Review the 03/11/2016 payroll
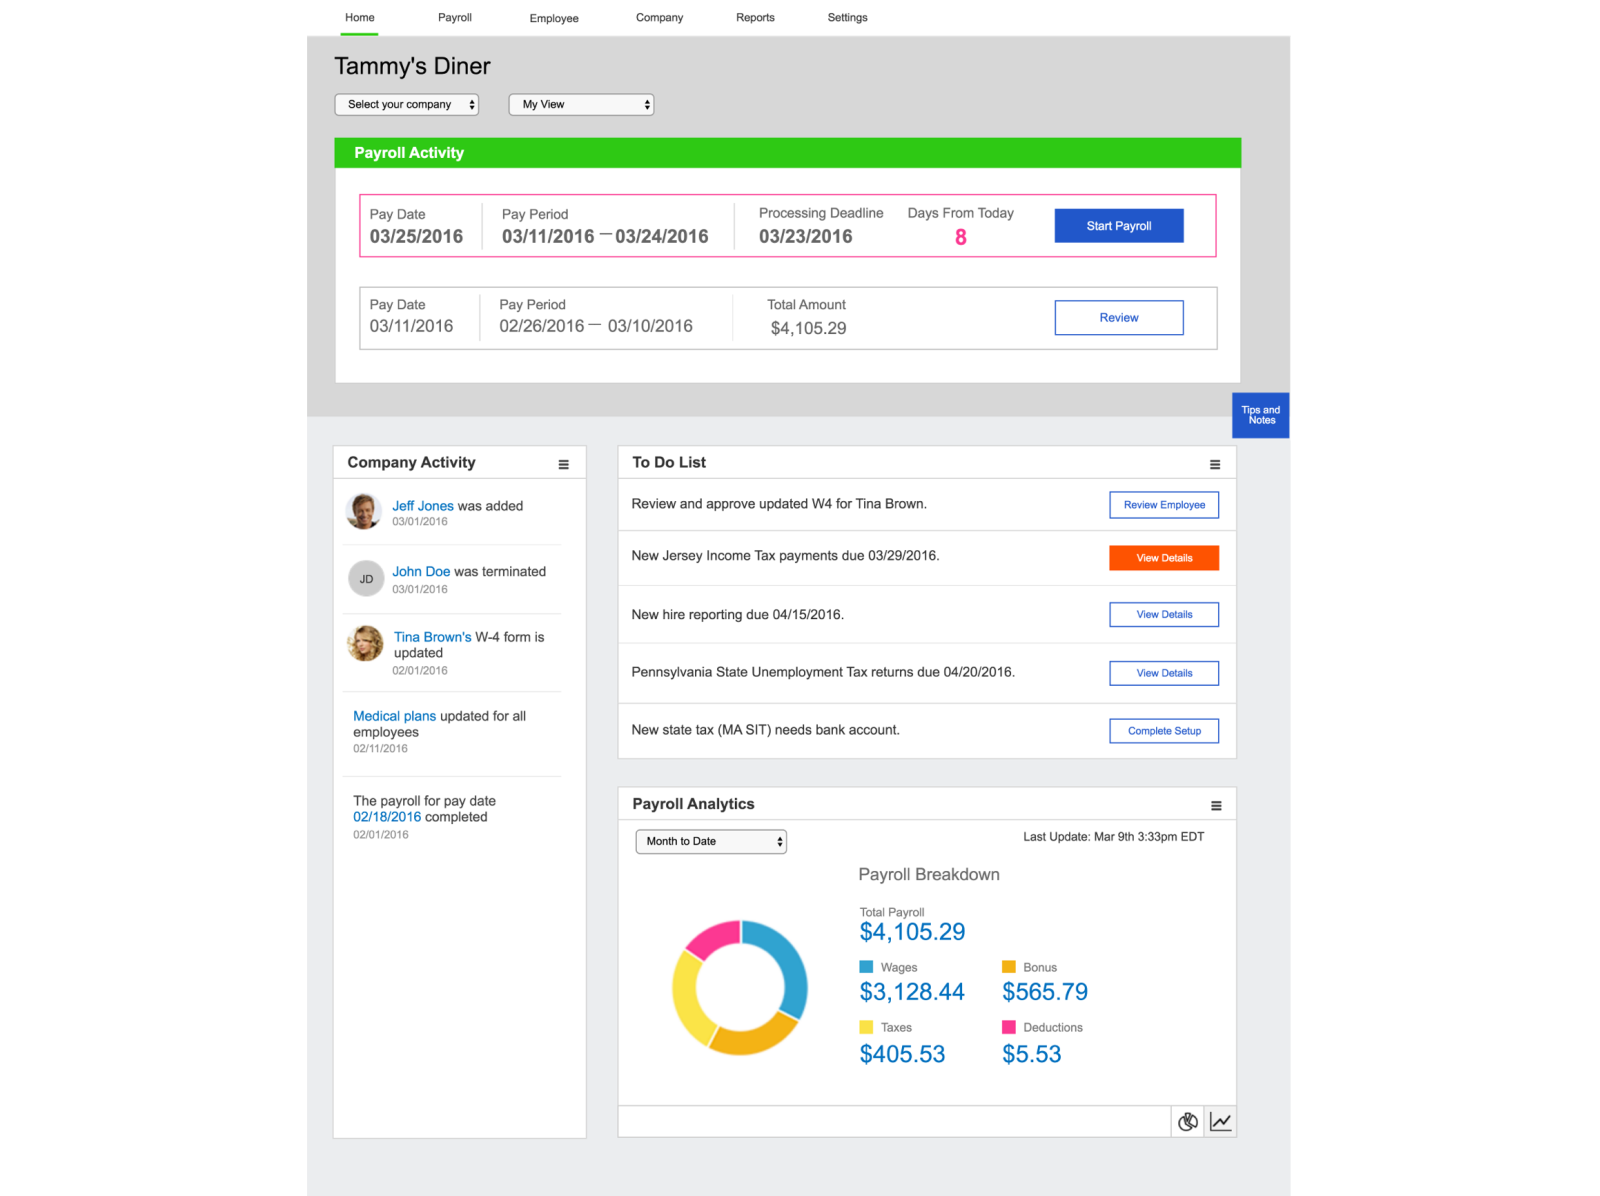 click(1118, 317)
